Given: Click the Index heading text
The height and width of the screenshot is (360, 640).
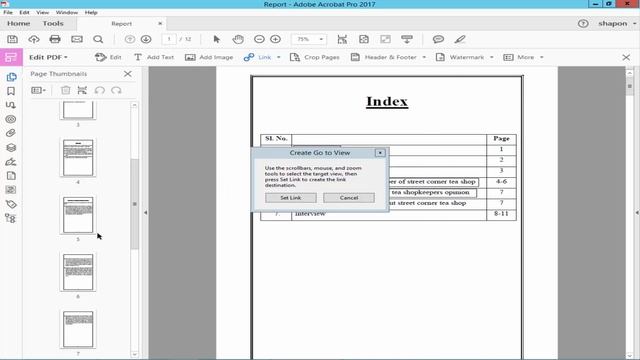Looking at the screenshot, I should pyautogui.click(x=387, y=101).
